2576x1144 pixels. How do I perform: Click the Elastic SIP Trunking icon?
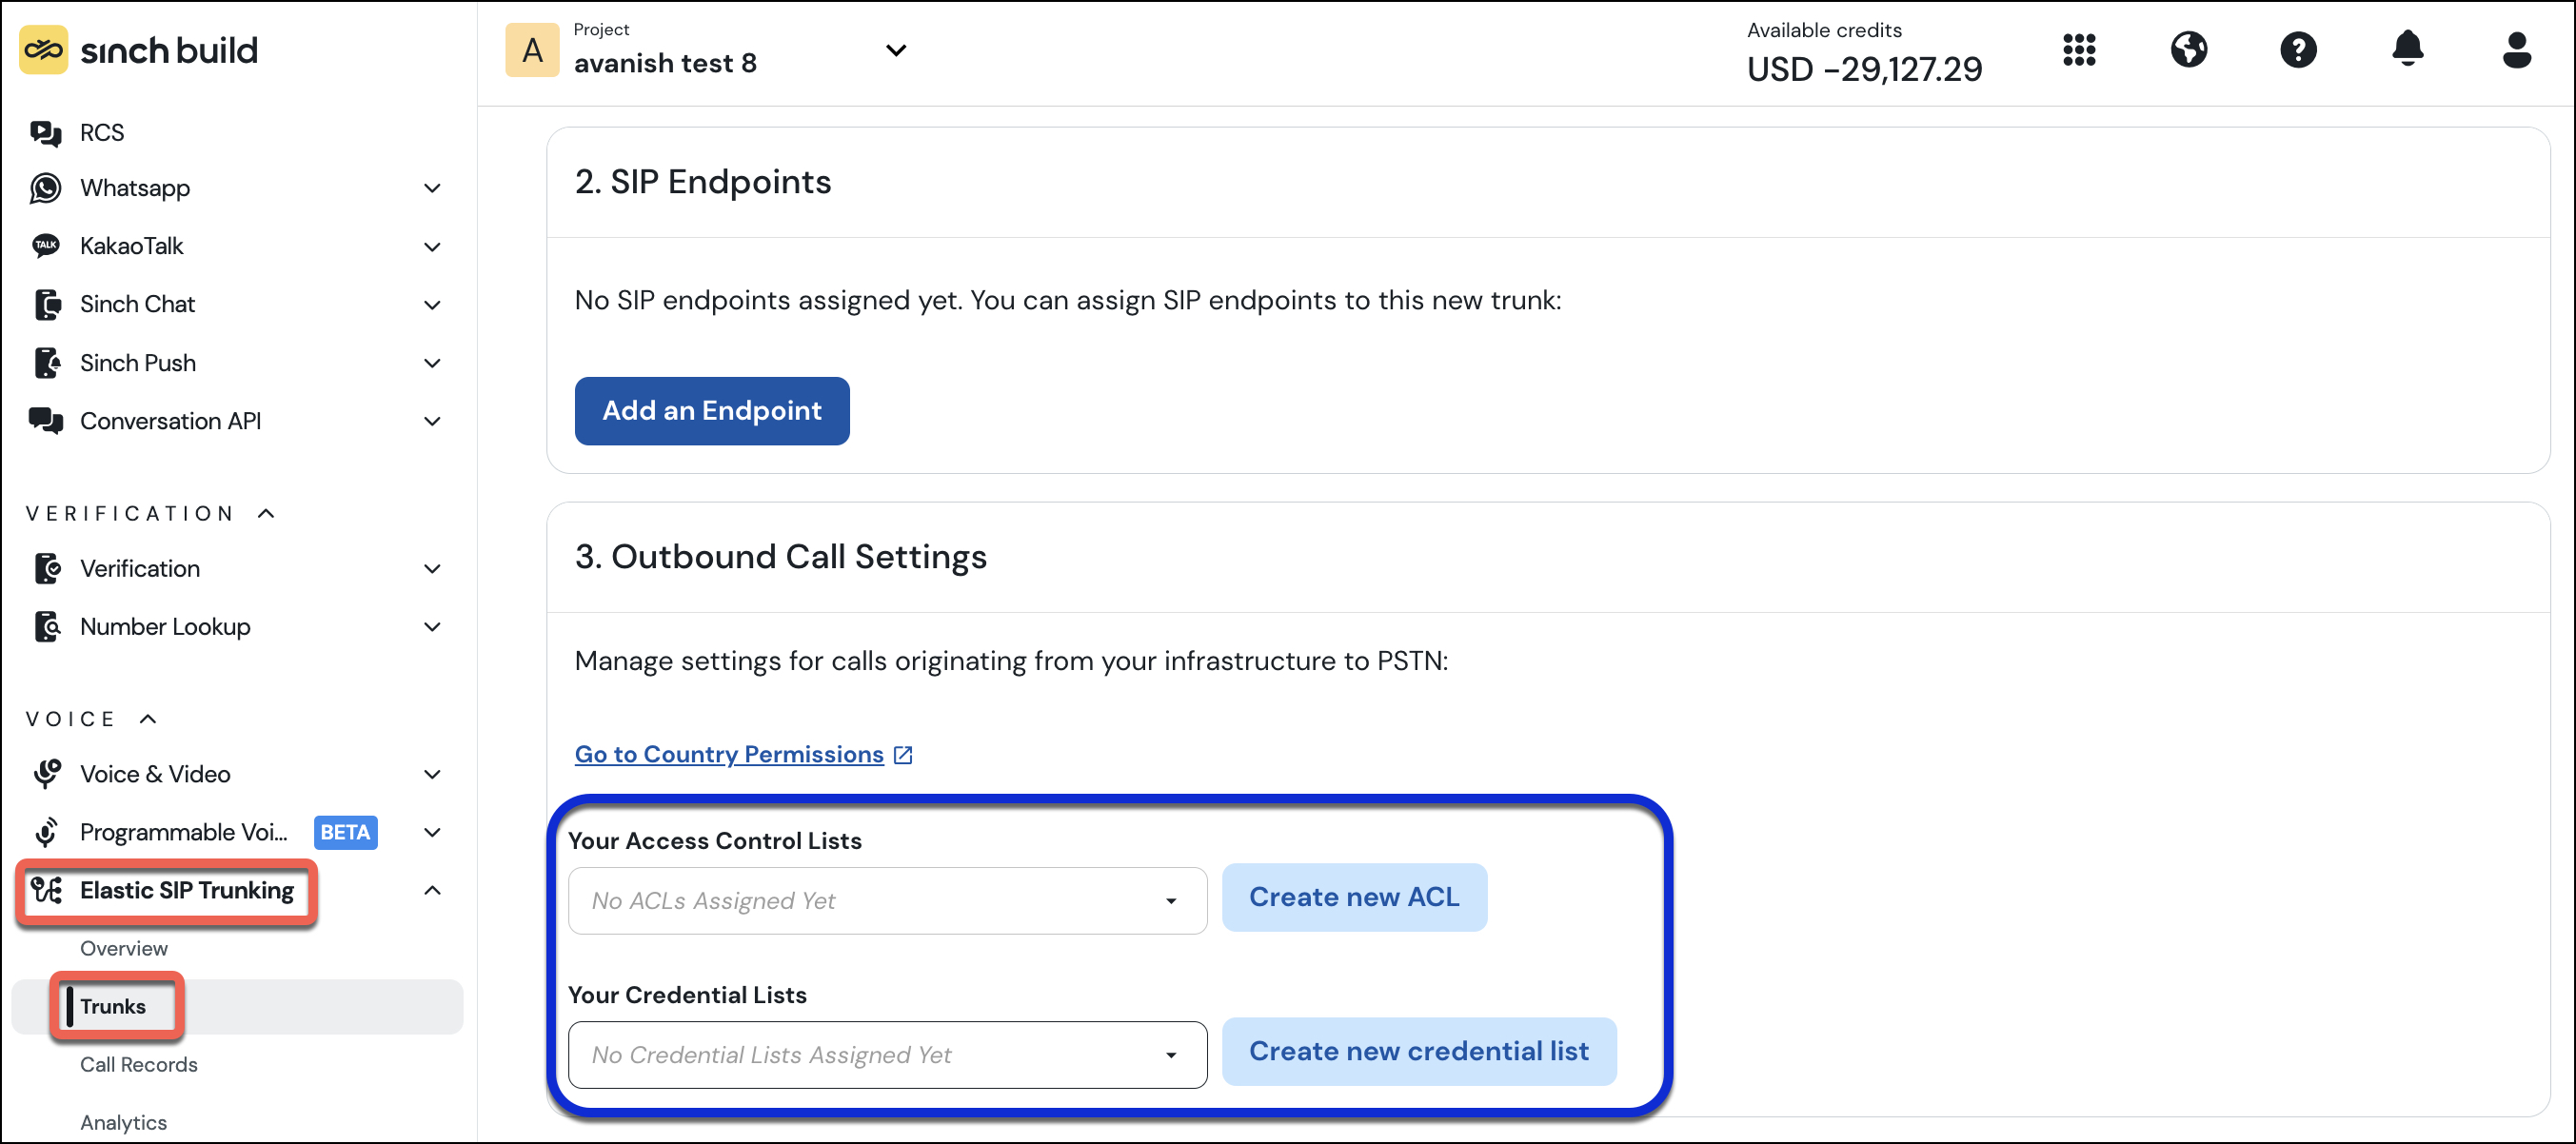[x=46, y=890]
